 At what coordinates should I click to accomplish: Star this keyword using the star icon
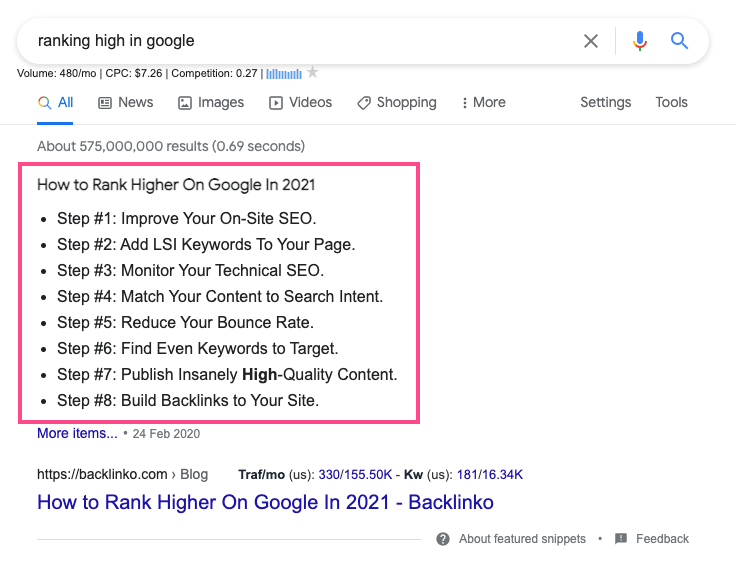313,72
